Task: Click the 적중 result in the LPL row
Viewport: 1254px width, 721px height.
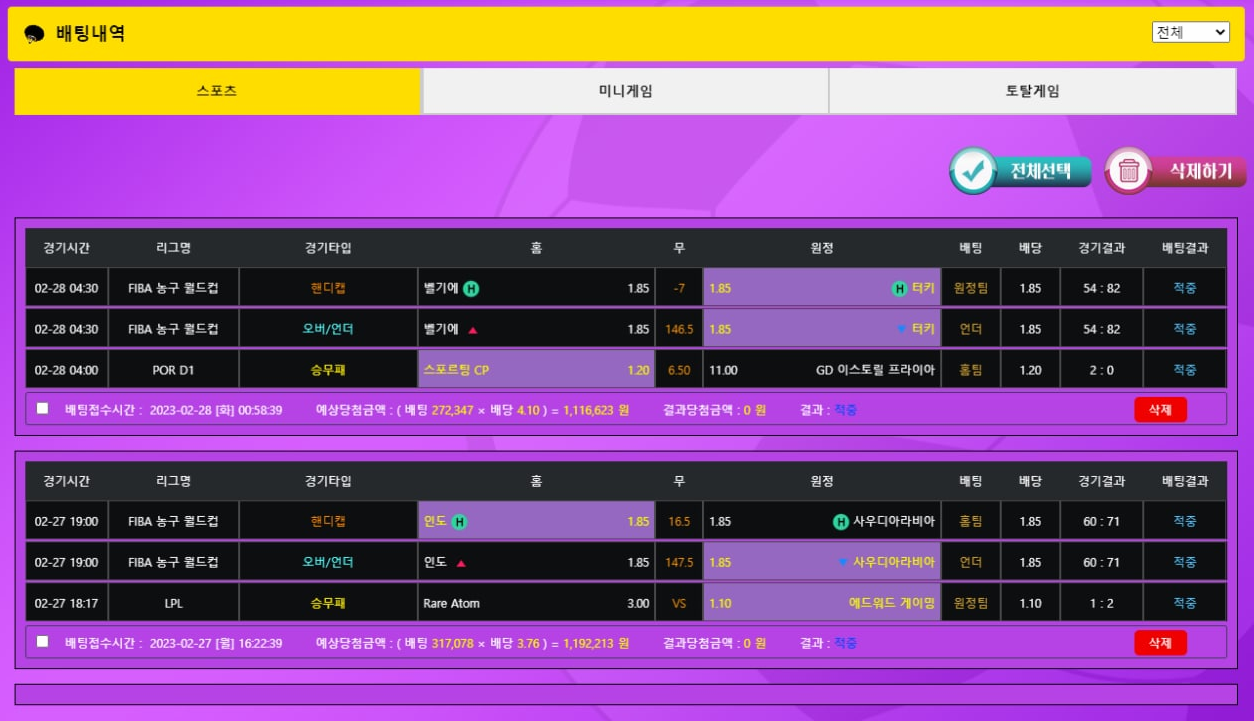Action: point(1184,603)
